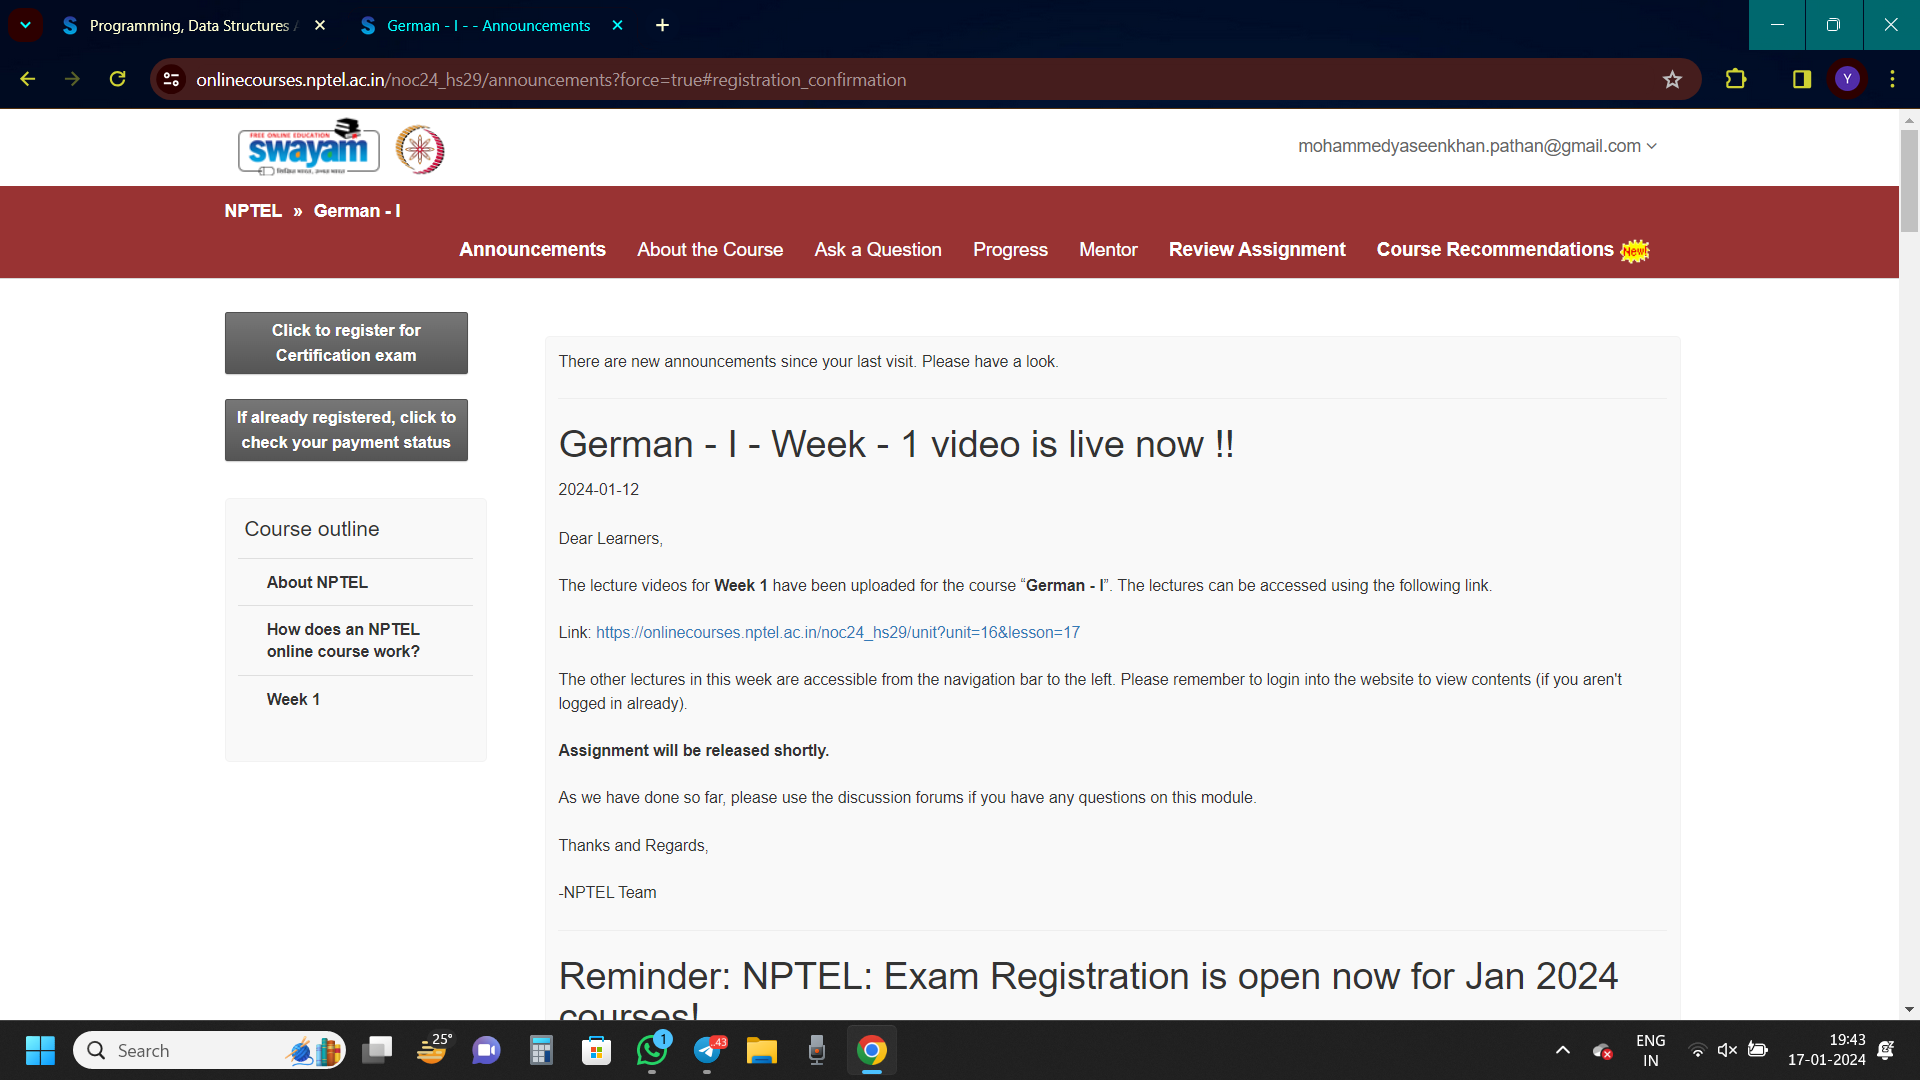The height and width of the screenshot is (1080, 1920).
Task: Open Chrome's three-dot menu
Action: coord(1892,79)
